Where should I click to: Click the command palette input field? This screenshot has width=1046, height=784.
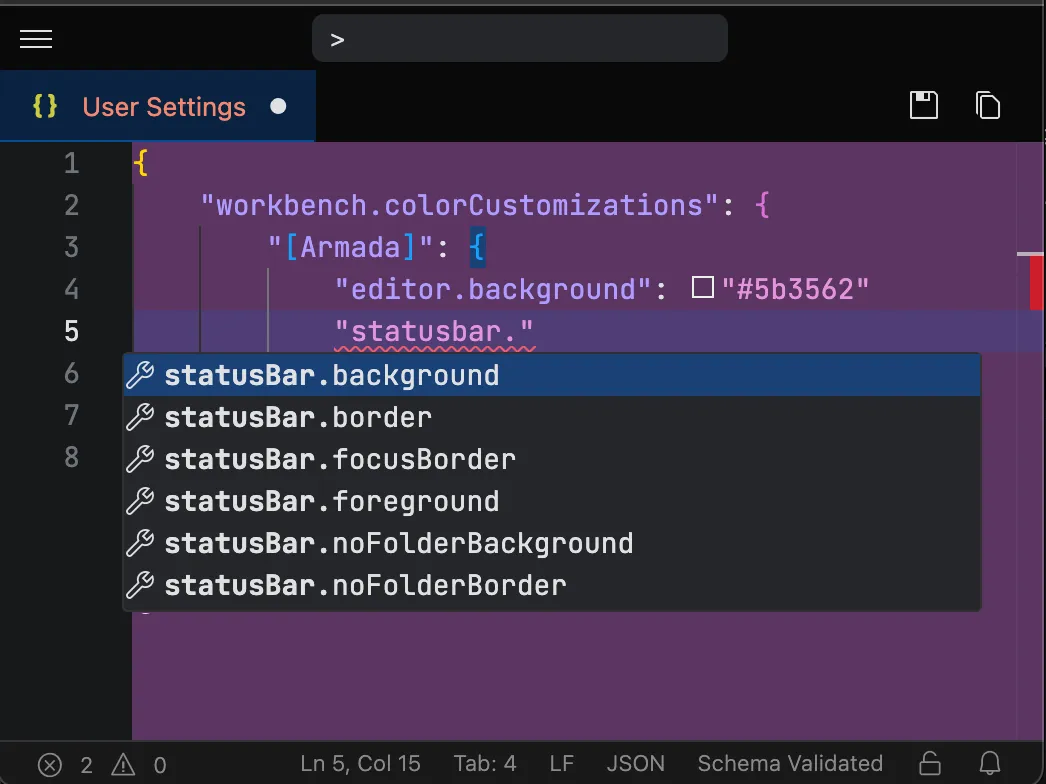point(520,39)
